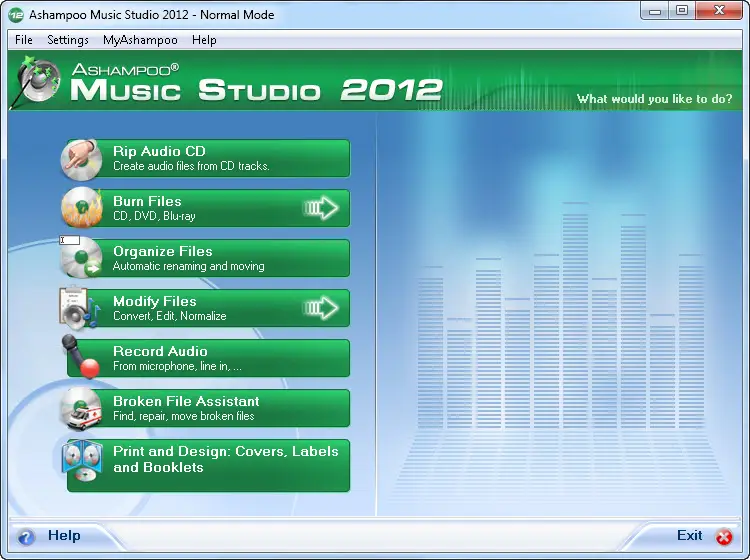Select Rip Audio CD option

click(x=208, y=158)
